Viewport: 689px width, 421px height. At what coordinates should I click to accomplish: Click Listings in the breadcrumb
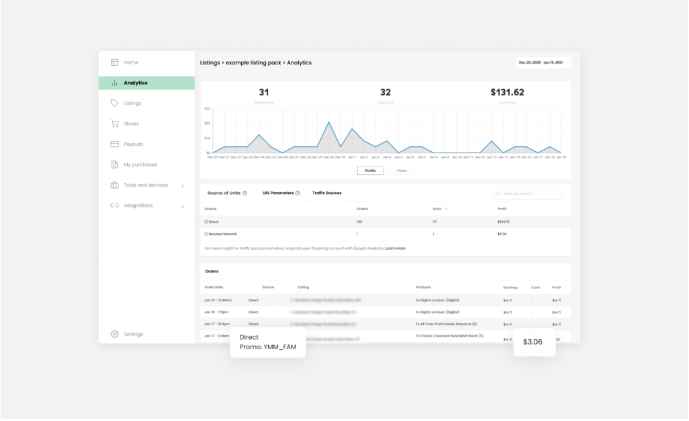tap(210, 63)
